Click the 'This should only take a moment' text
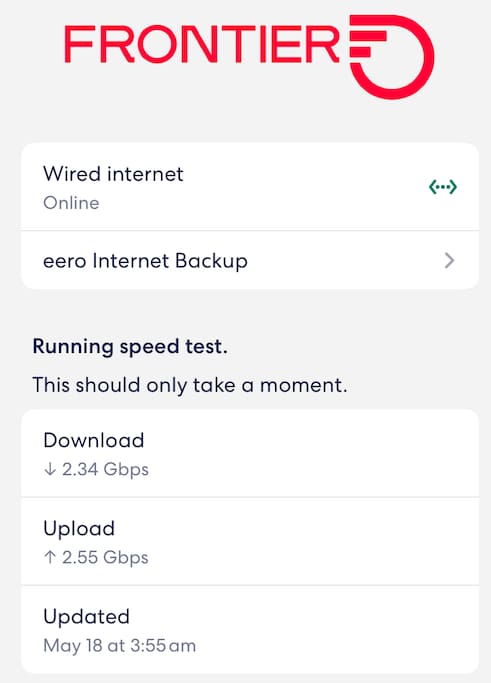The image size is (491, 683). (x=190, y=385)
